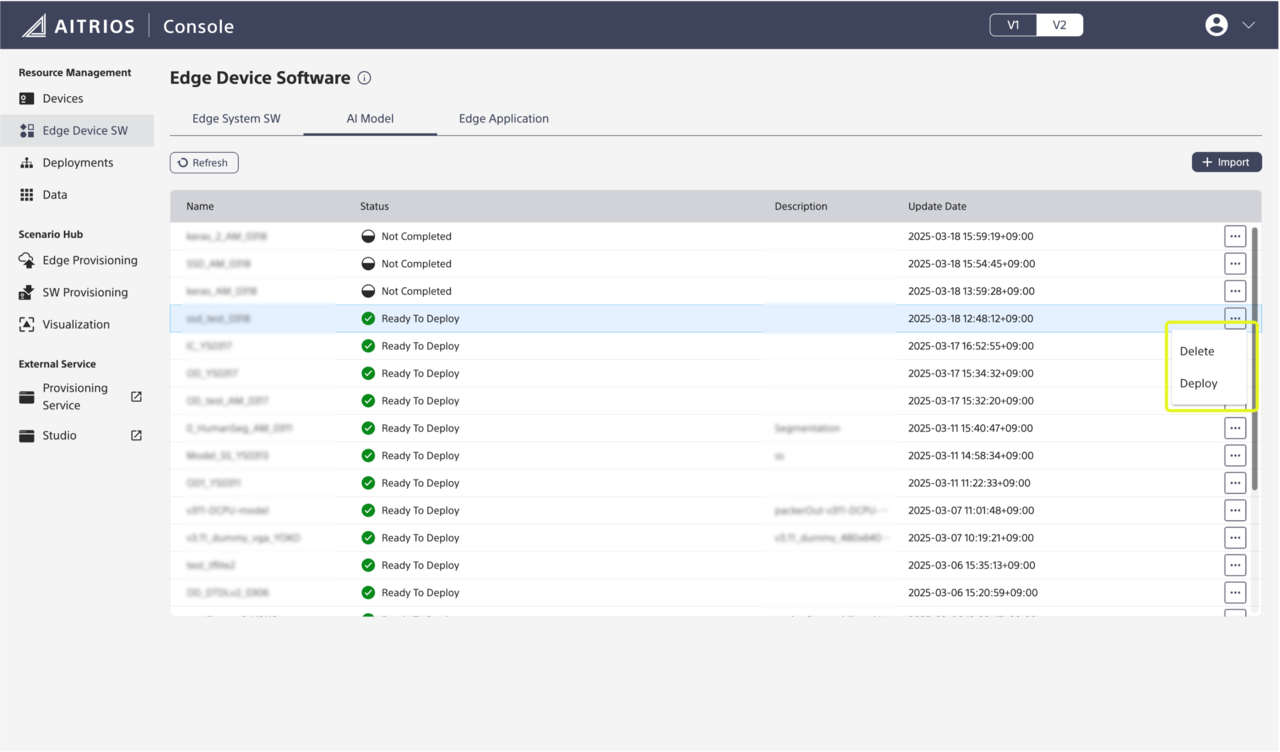The image size is (1280, 752).
Task: Click Not Completed status in 15:59:19 row
Action: [407, 236]
